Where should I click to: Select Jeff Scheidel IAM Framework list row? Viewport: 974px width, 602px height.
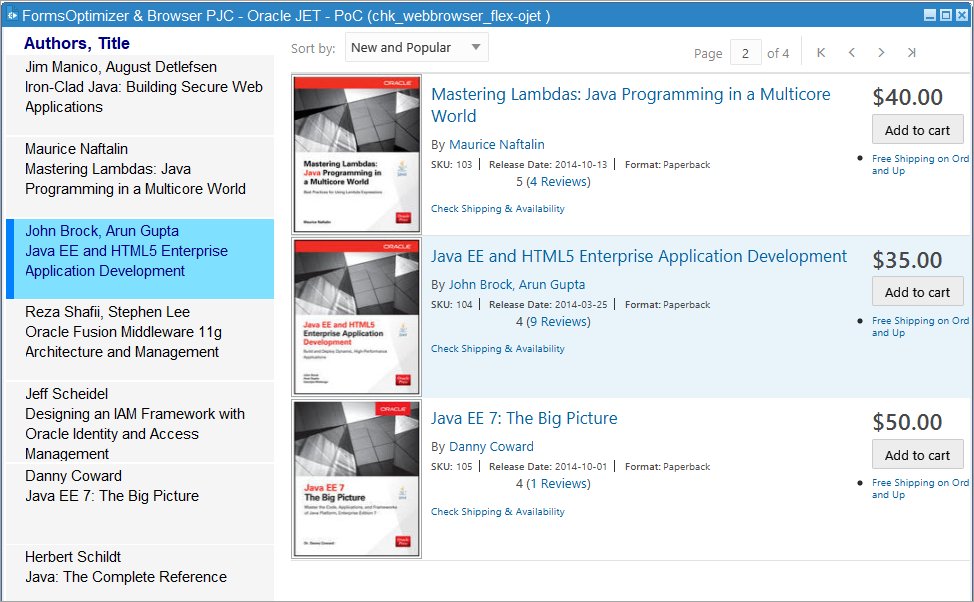point(140,422)
